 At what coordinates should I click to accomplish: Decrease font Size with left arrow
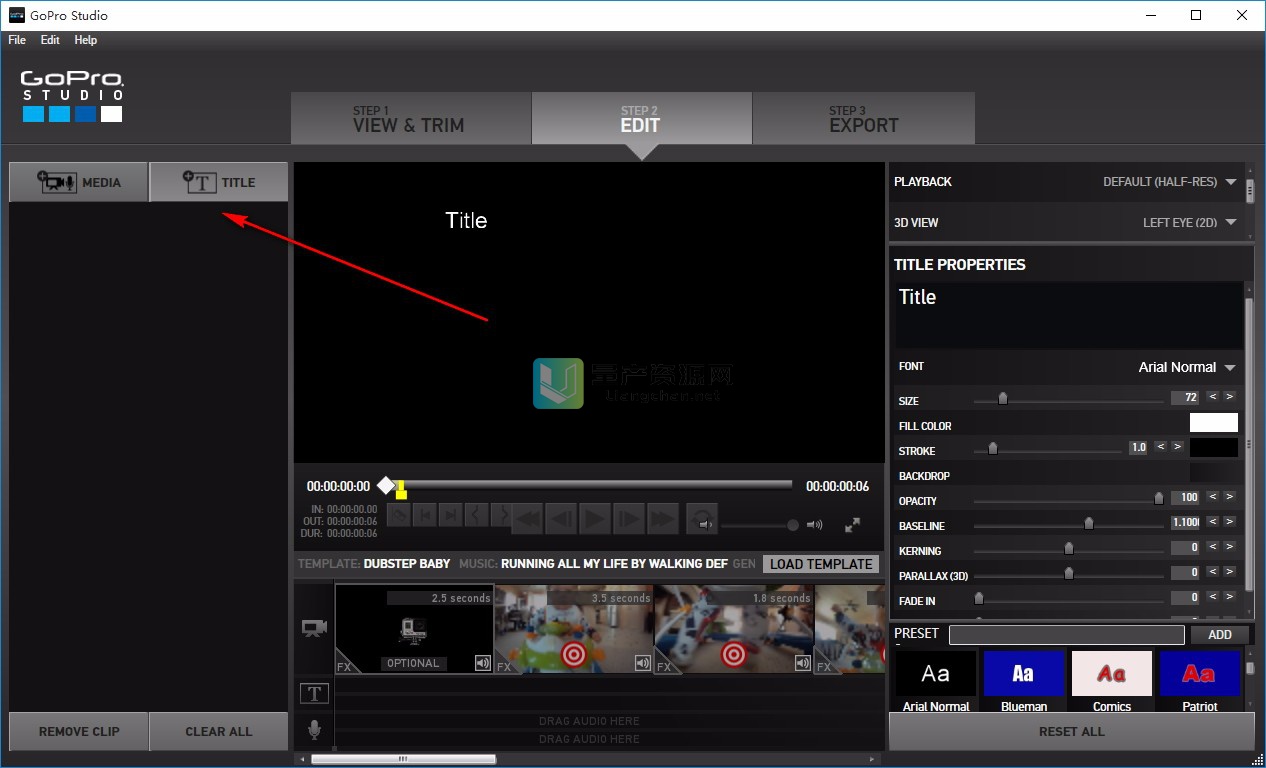point(1212,397)
